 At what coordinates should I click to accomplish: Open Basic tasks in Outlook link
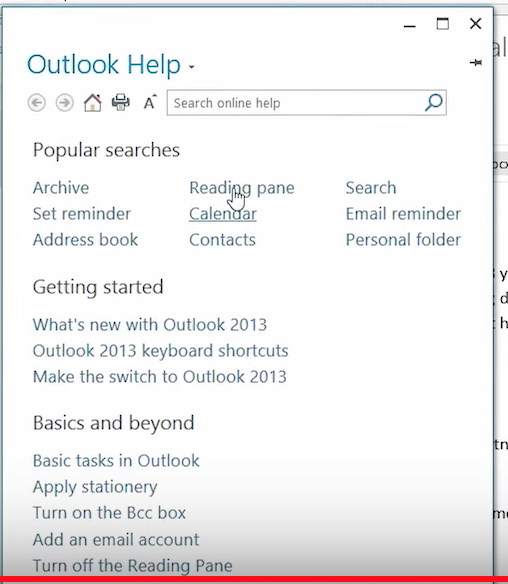tap(116, 461)
